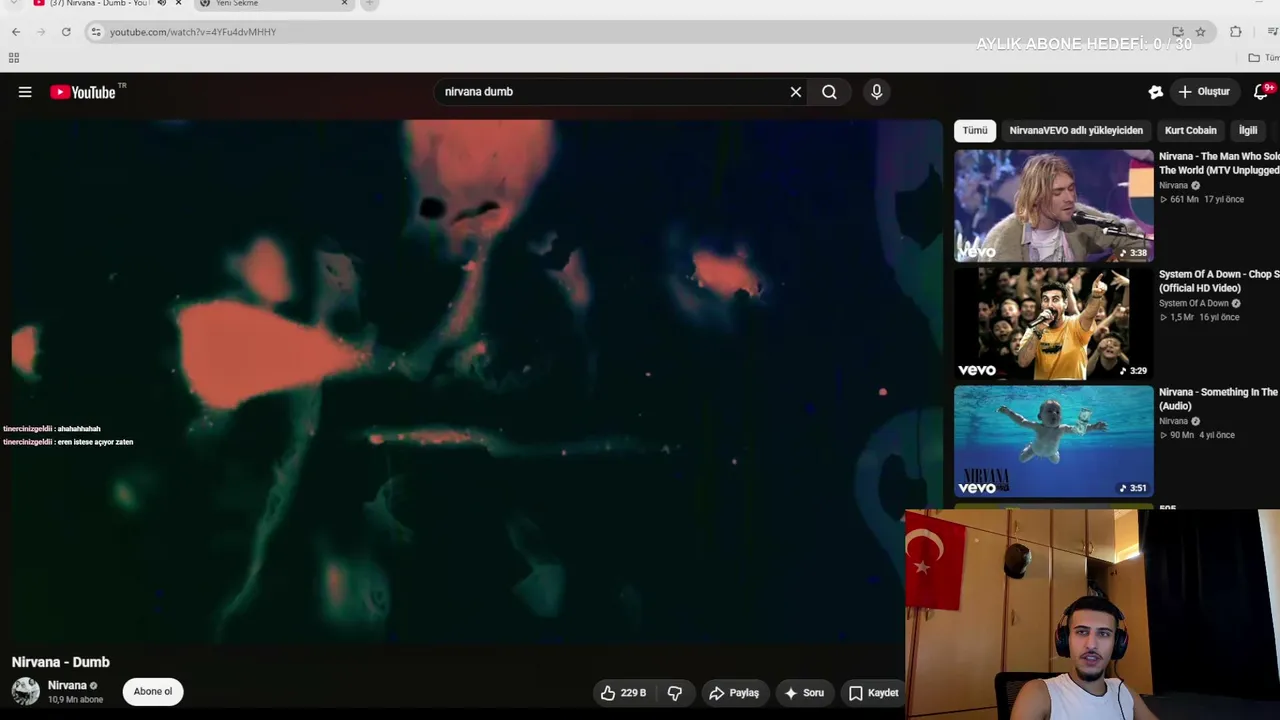
Task: Open site information icon in address bar
Action: (96, 32)
